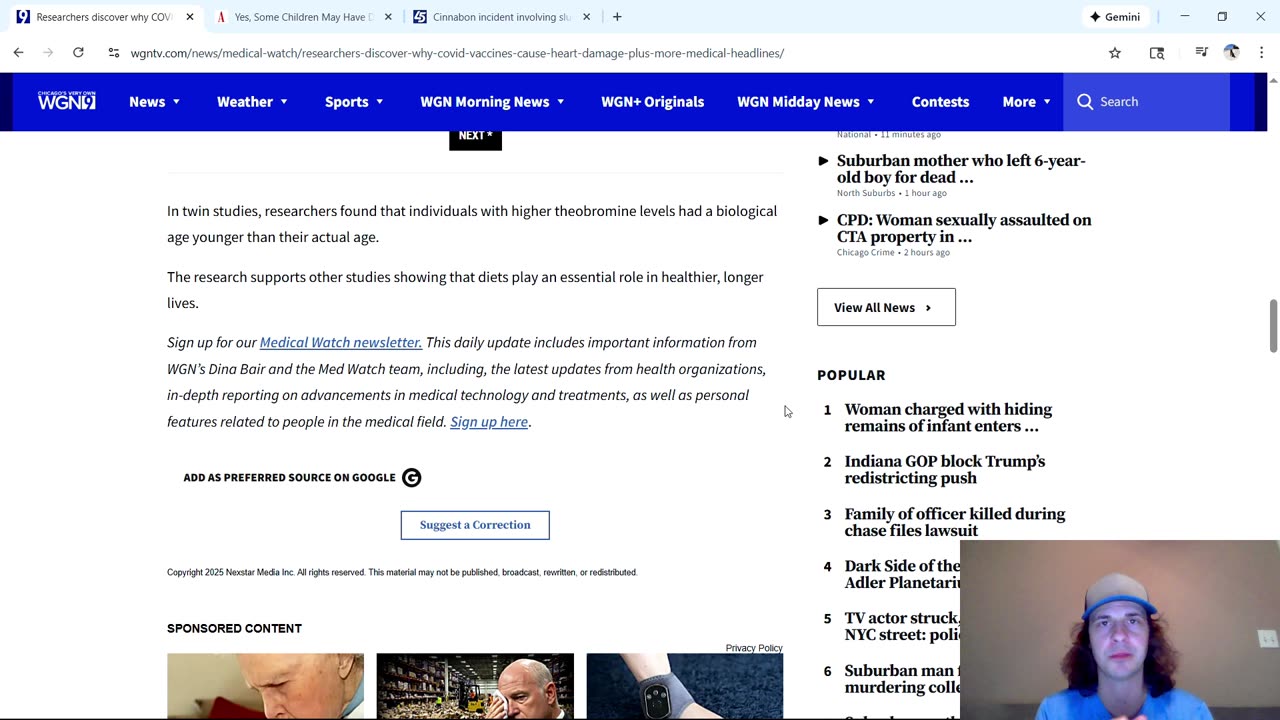The height and width of the screenshot is (720, 1280).
Task: Open Woman charged with hiding remains story
Action: [x=948, y=418]
